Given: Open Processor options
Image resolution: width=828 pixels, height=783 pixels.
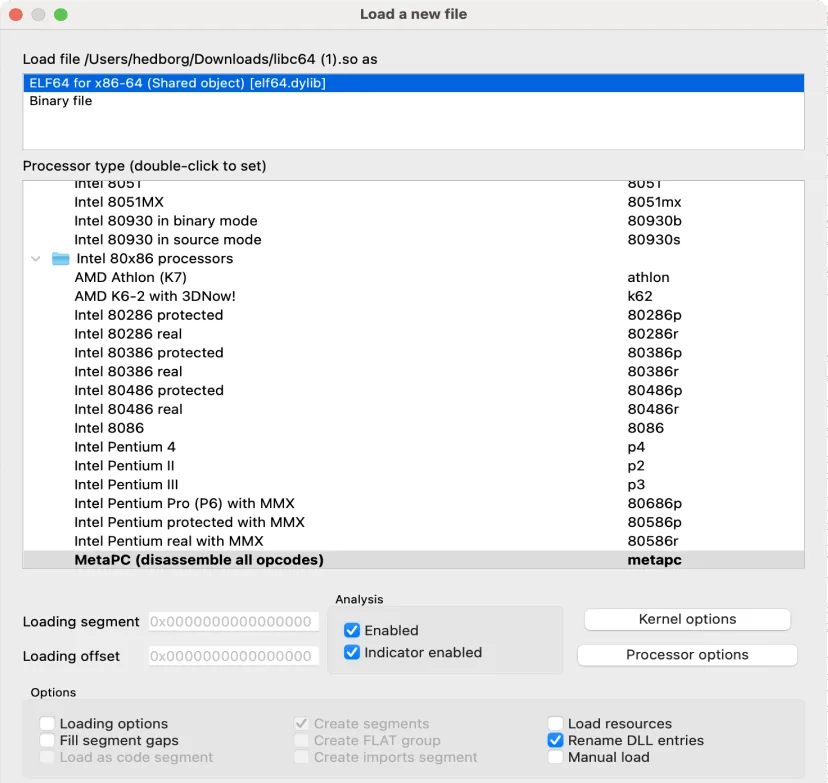Looking at the screenshot, I should pos(687,655).
